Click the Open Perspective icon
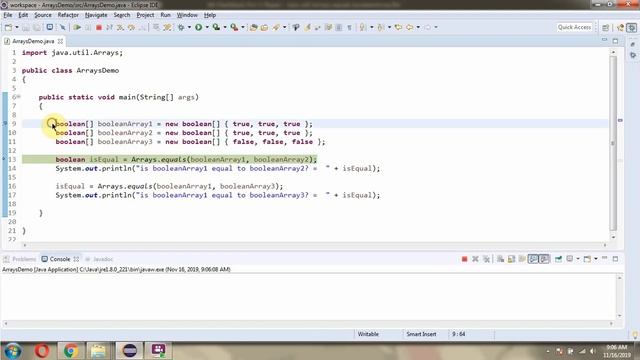 [x=605, y=27]
